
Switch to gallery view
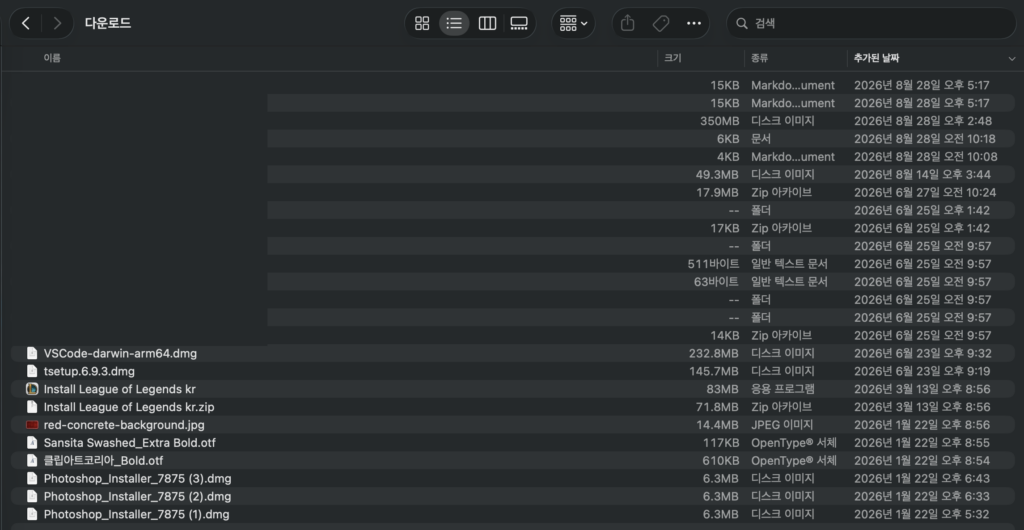(x=519, y=23)
